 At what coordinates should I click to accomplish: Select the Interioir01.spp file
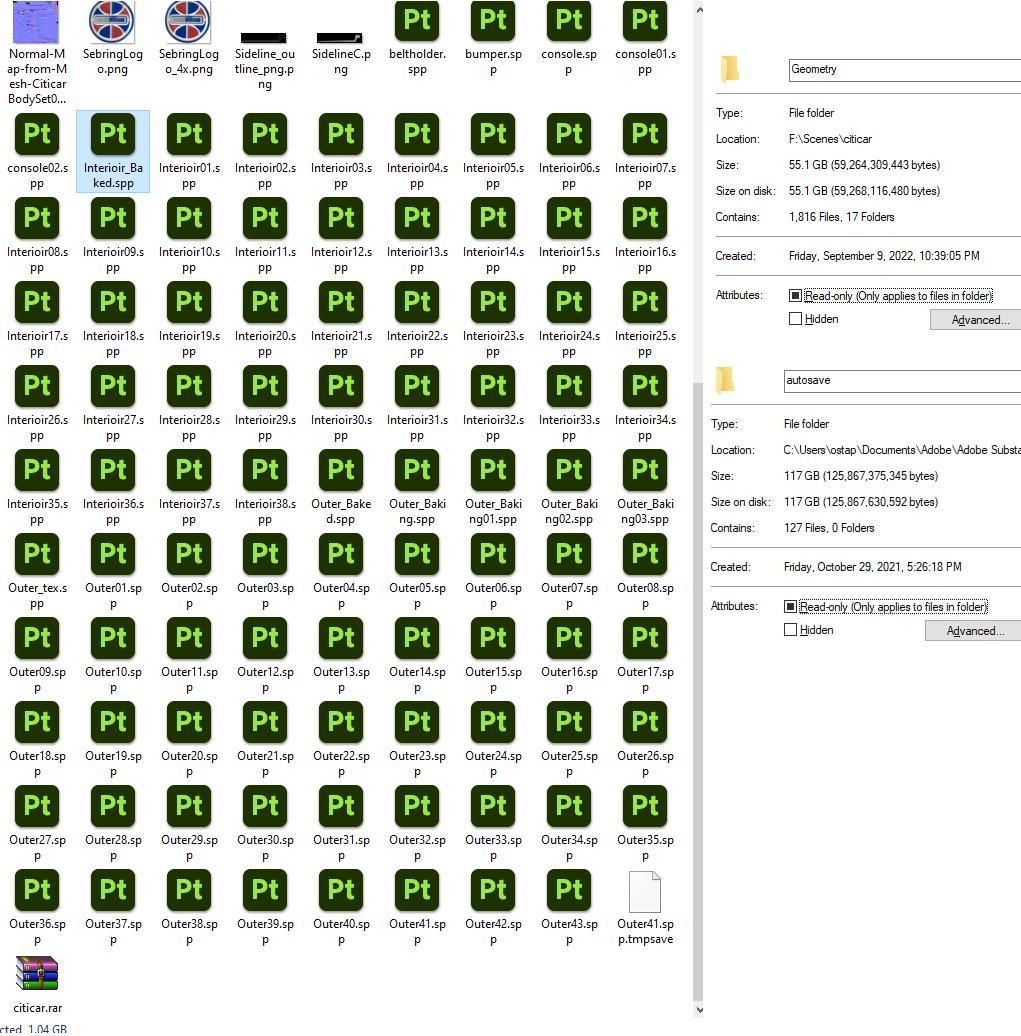coord(189,151)
